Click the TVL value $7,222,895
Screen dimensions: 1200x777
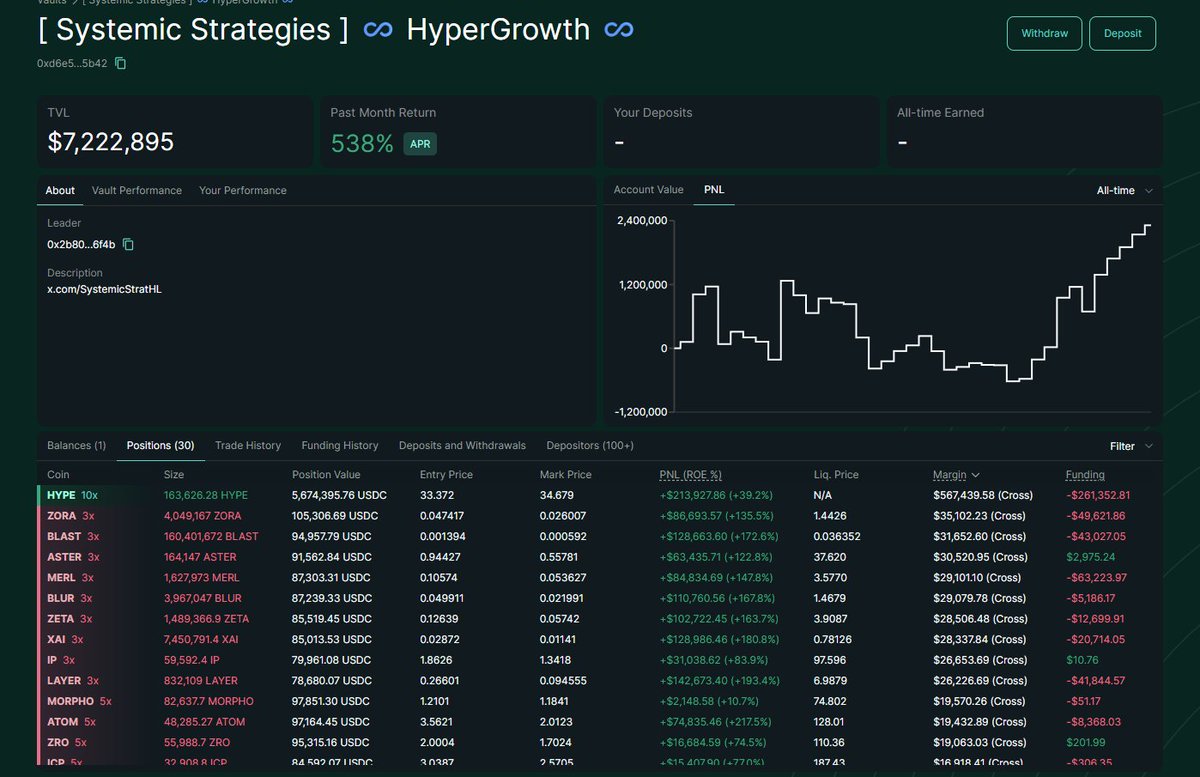pos(111,142)
